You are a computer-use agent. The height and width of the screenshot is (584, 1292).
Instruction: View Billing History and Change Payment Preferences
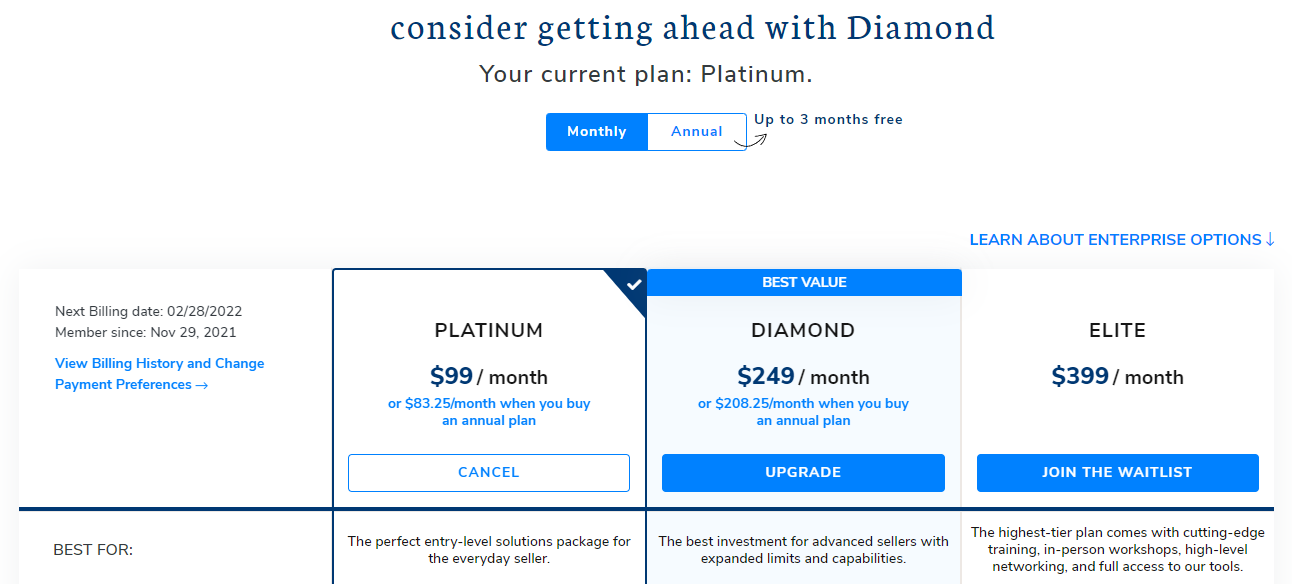[160, 374]
